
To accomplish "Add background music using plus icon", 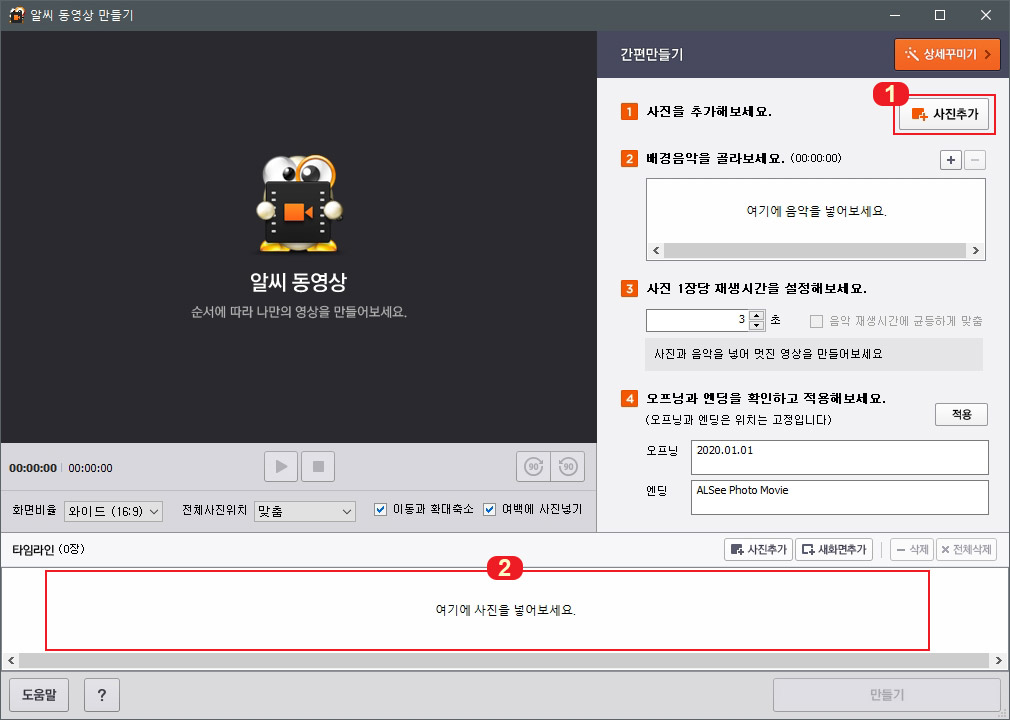I will 950,160.
